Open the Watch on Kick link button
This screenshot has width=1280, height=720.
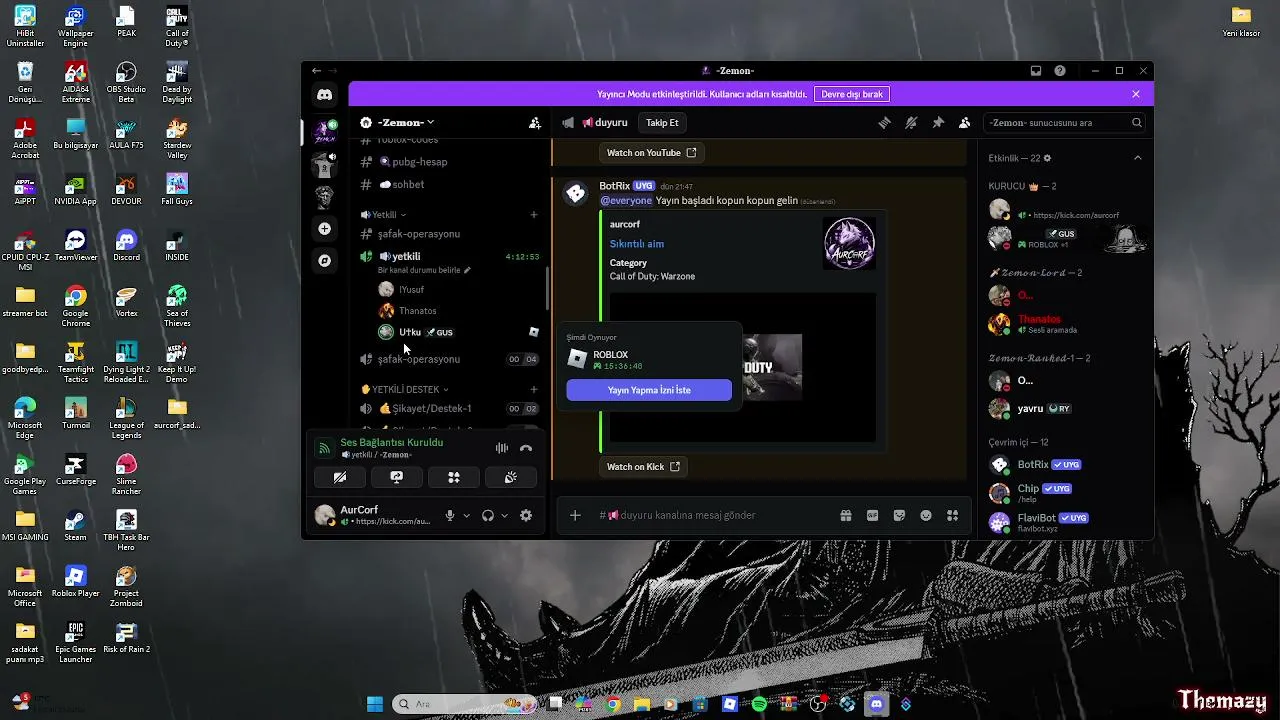(643, 467)
